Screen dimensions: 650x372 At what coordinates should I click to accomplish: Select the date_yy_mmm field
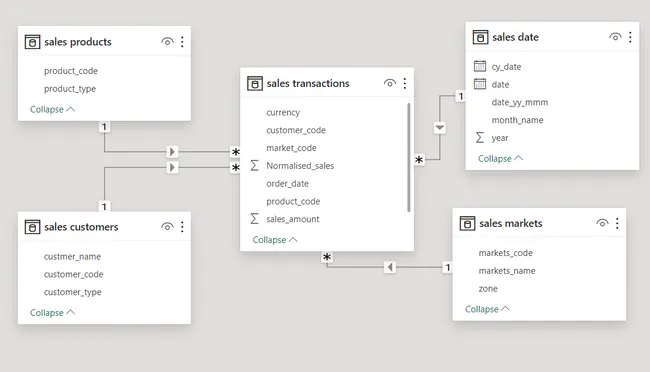(x=520, y=102)
